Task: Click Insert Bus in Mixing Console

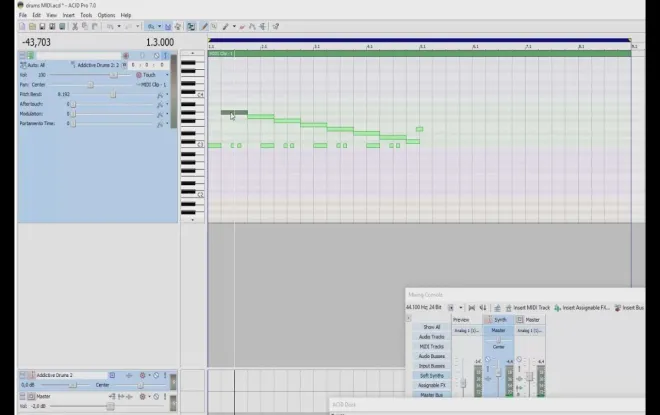Action: pyautogui.click(x=631, y=308)
